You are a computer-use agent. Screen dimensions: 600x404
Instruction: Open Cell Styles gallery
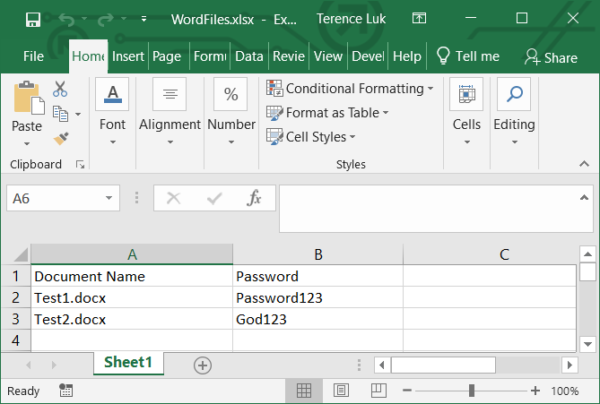point(311,137)
